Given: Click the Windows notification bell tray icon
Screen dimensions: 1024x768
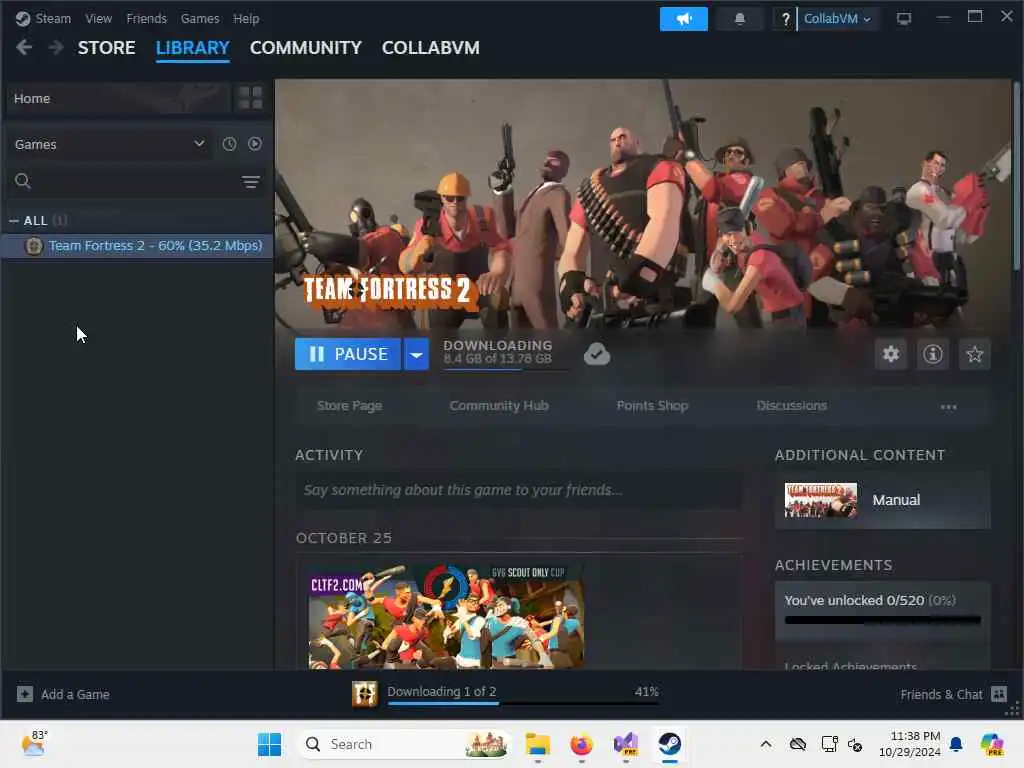Looking at the screenshot, I should tap(956, 744).
